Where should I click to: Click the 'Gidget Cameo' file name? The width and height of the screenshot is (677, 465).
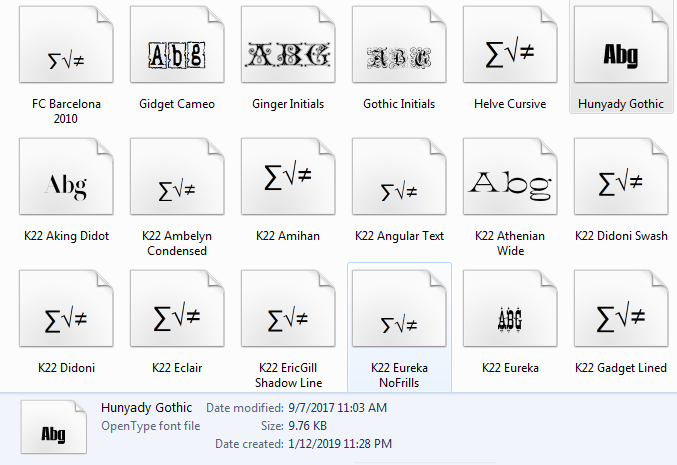pos(177,104)
